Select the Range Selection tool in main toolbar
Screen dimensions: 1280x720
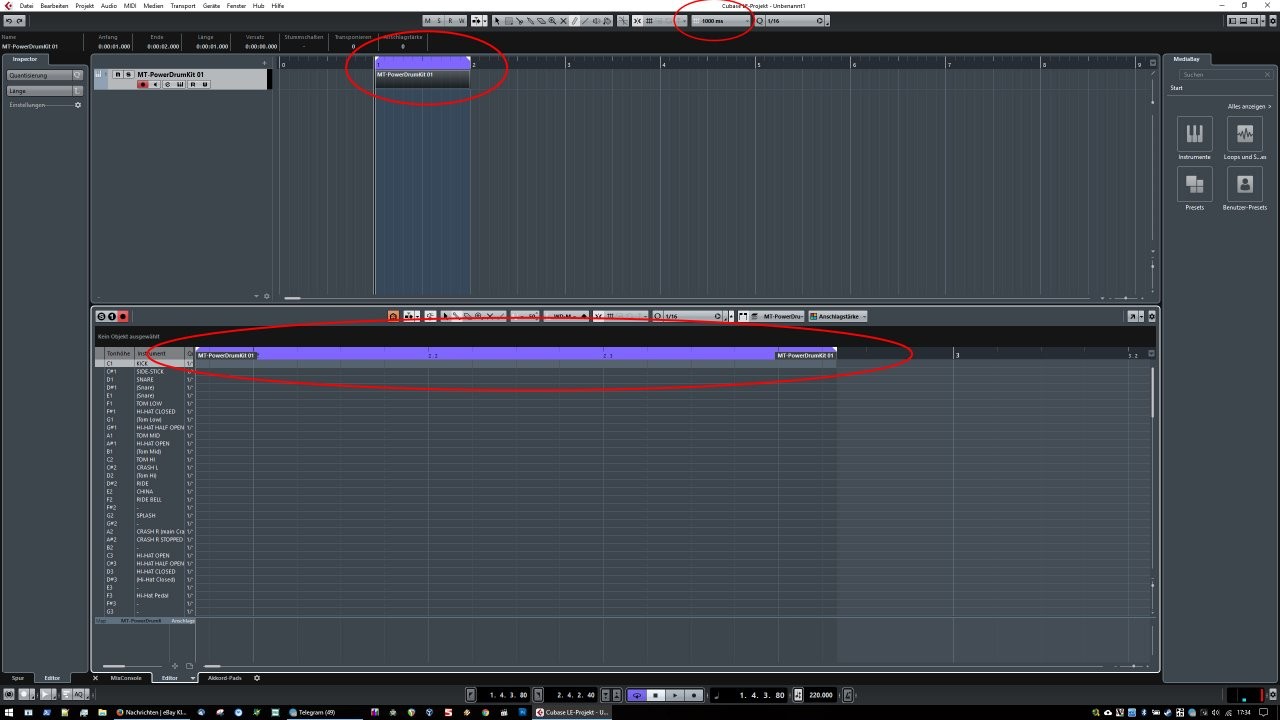pos(508,21)
